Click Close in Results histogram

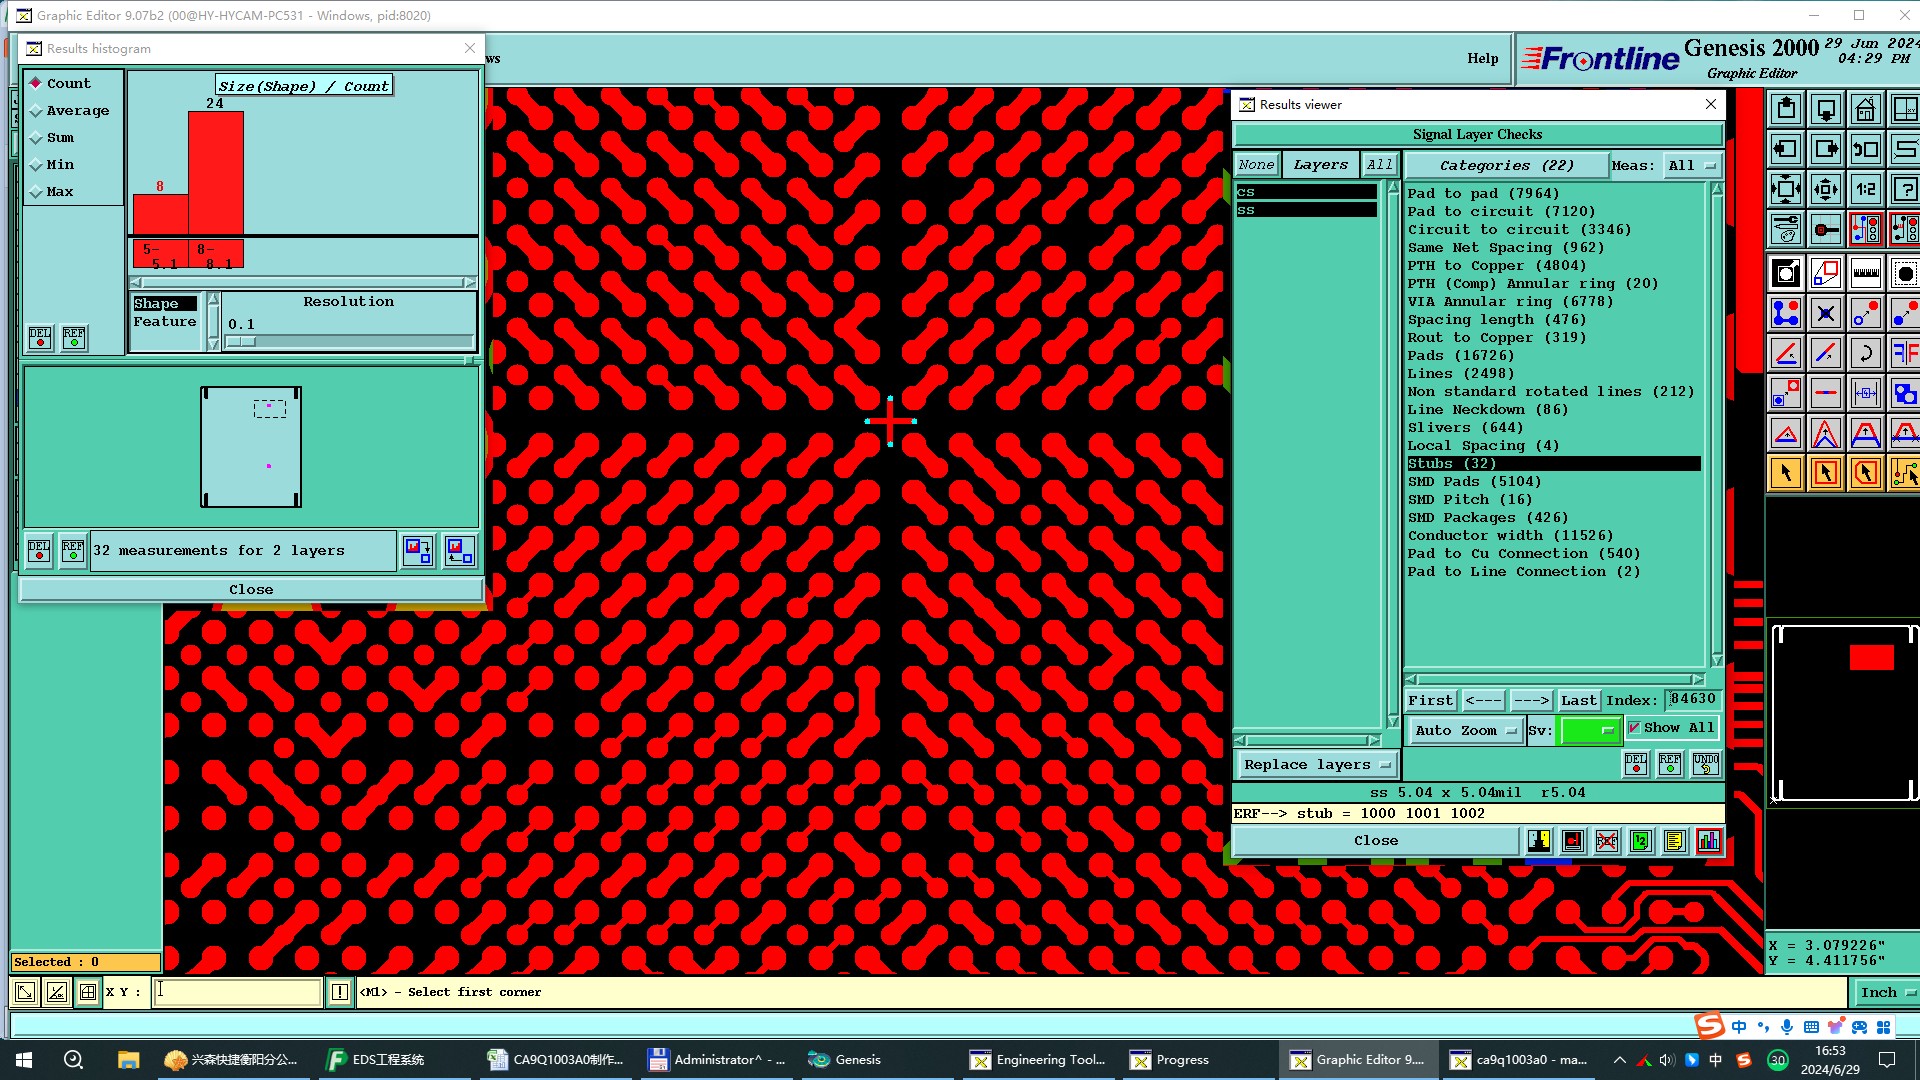251,590
